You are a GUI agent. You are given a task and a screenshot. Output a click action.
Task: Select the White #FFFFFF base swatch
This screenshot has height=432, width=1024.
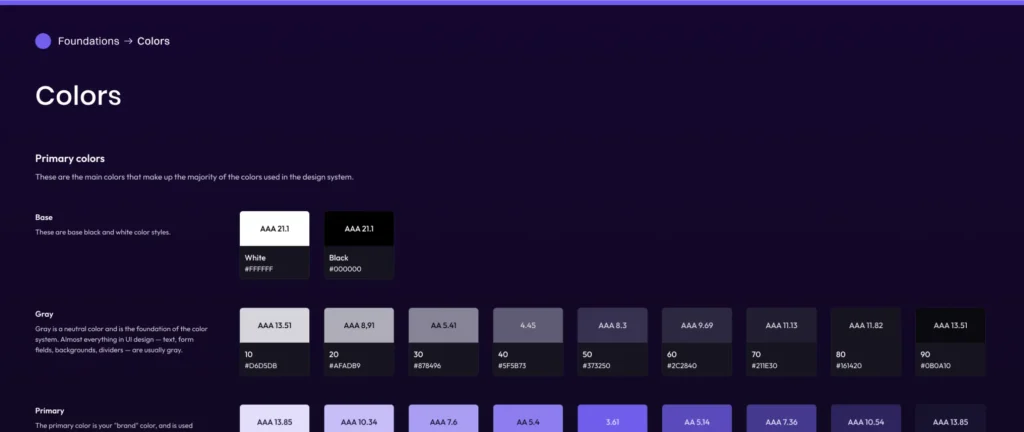274,229
